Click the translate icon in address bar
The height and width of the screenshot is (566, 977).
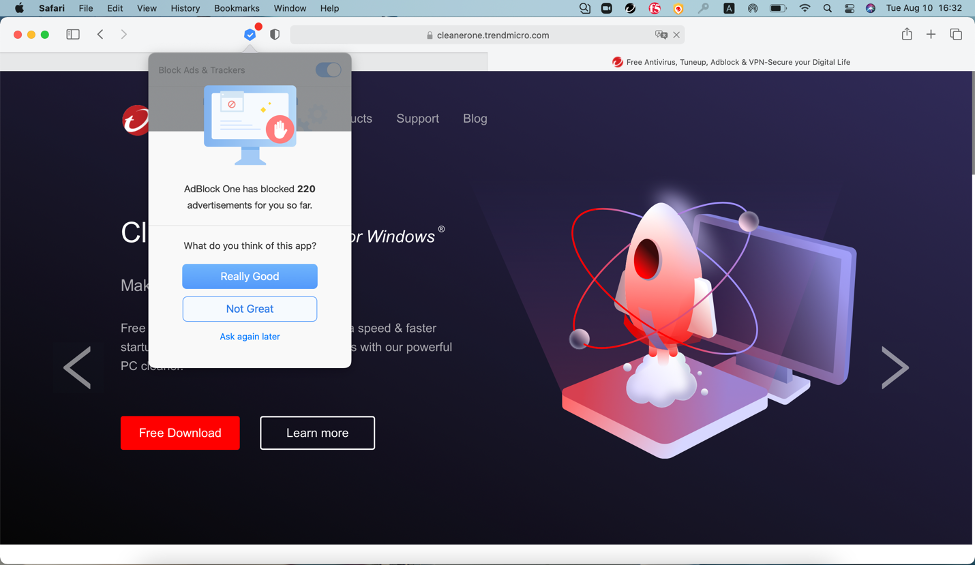[x=660, y=35]
